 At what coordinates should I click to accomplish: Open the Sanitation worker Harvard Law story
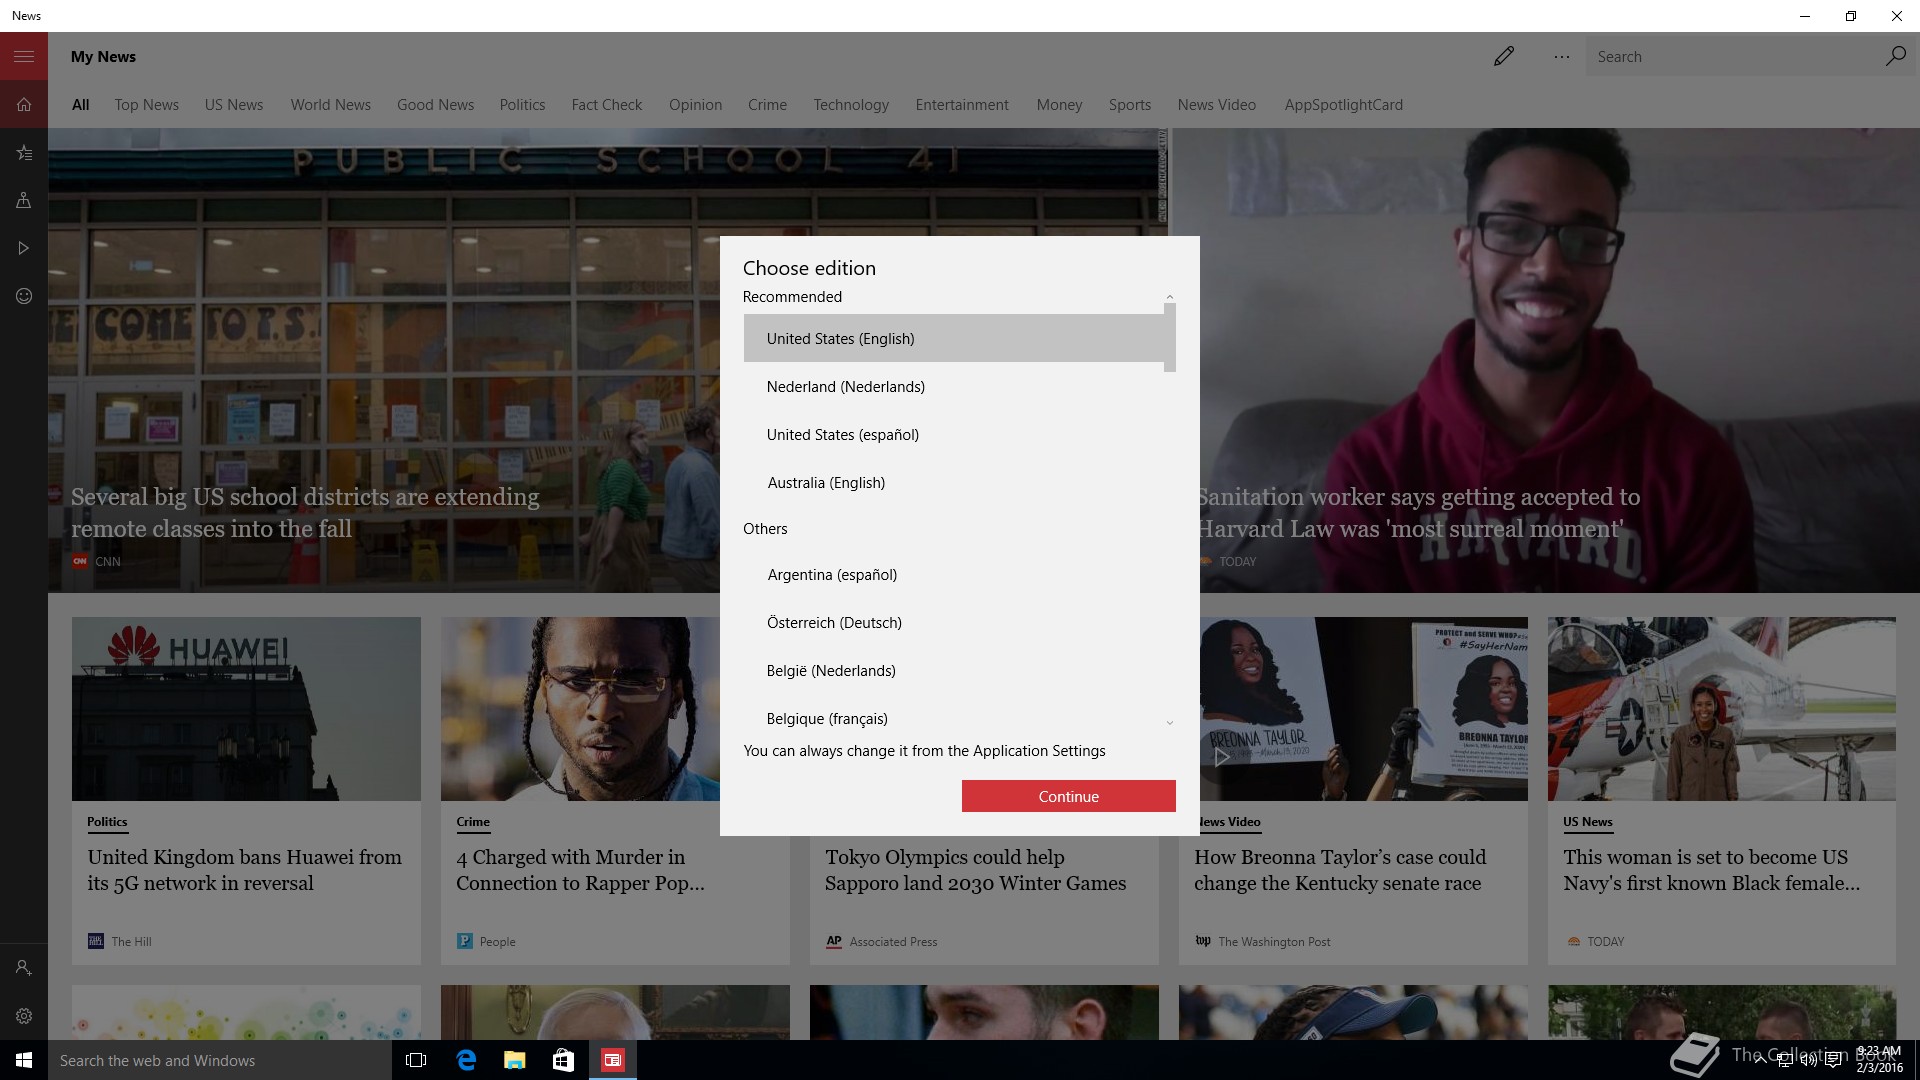[x=1418, y=513]
